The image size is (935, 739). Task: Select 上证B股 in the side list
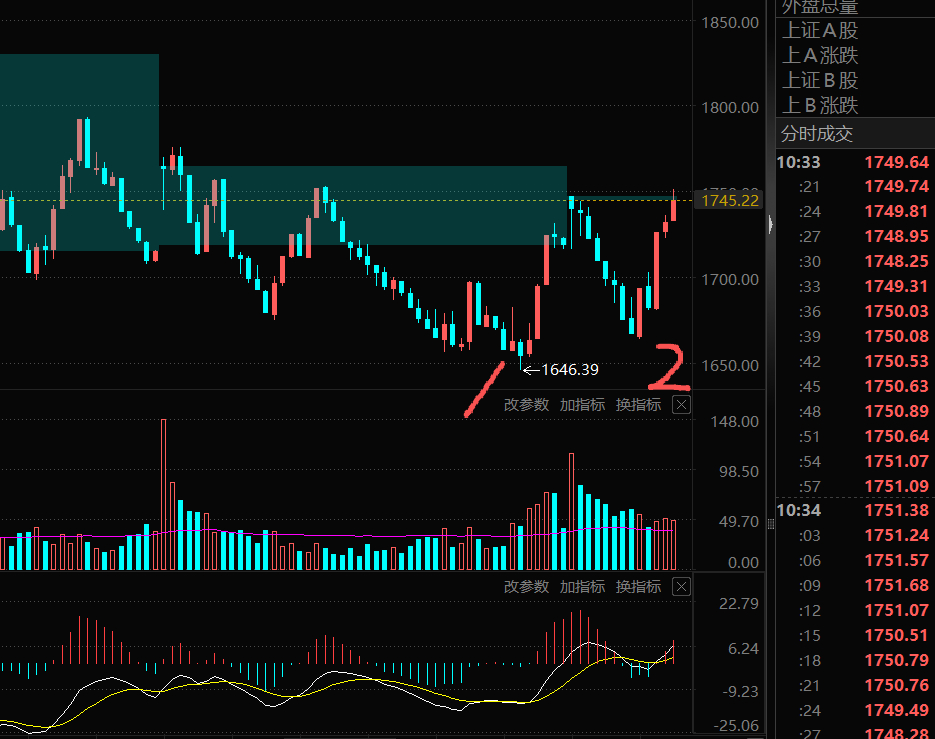(x=820, y=81)
